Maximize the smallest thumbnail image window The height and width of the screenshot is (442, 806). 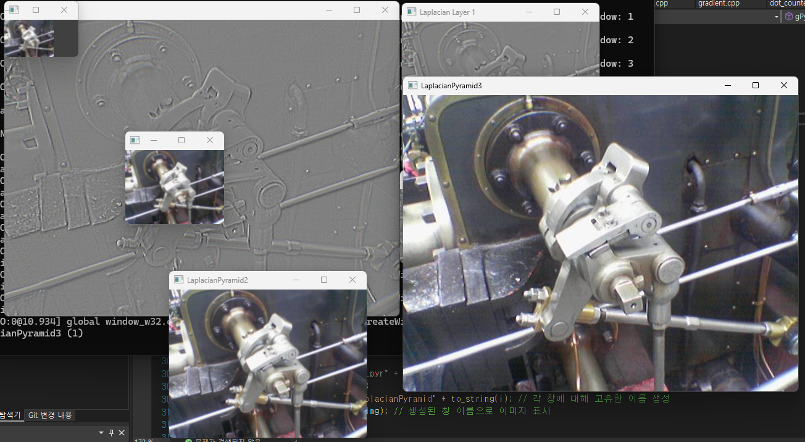click(35, 10)
